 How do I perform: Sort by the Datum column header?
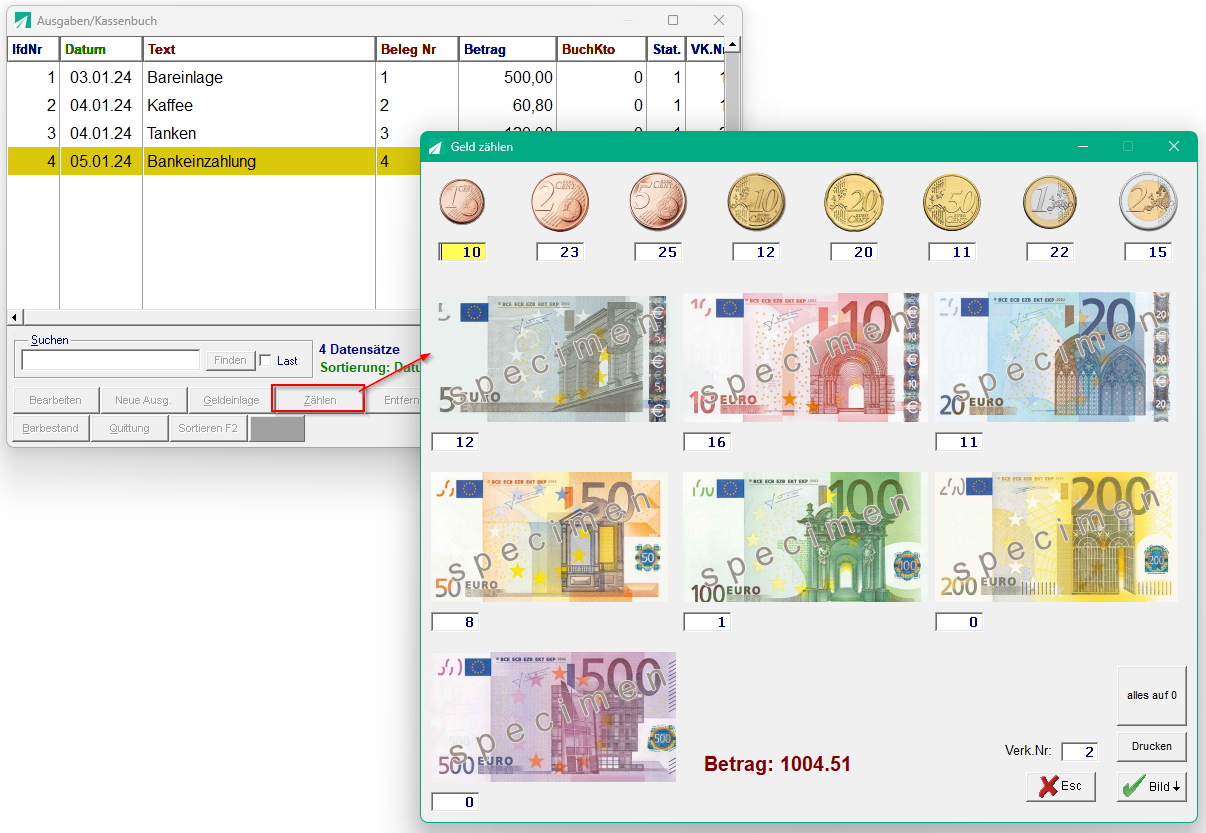point(101,49)
